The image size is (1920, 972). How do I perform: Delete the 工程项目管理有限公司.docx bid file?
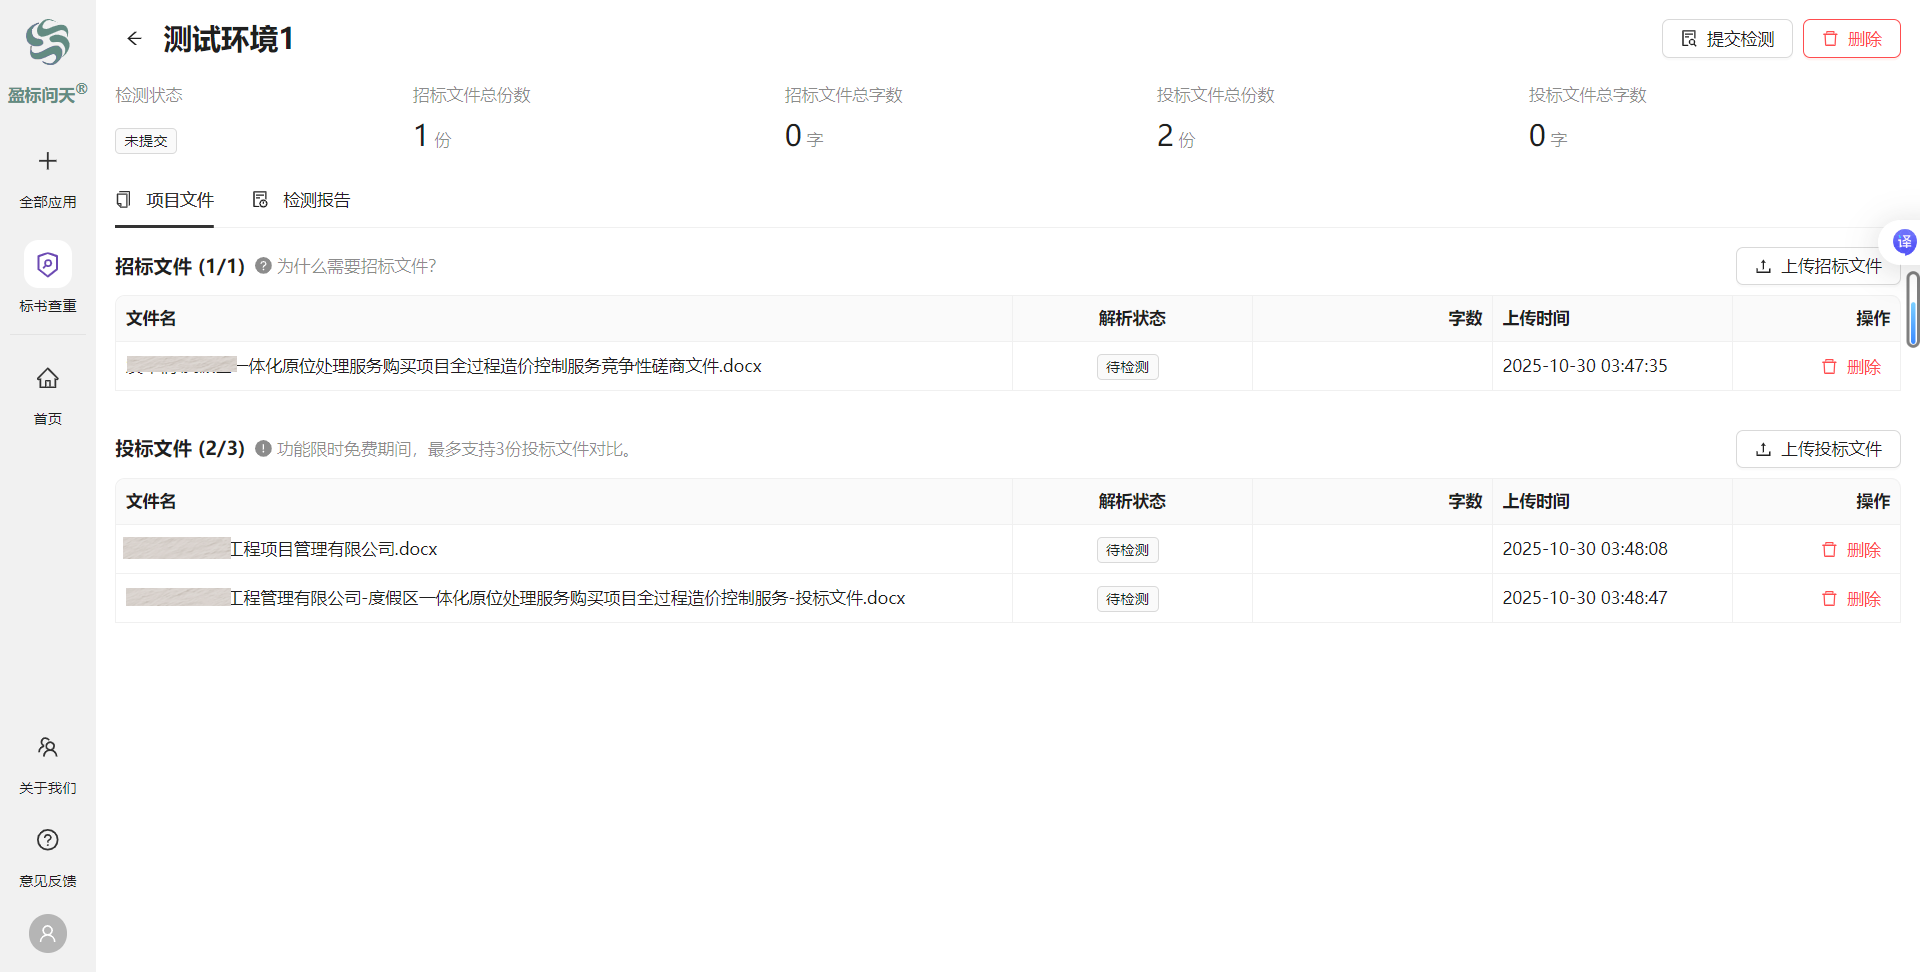(1851, 550)
